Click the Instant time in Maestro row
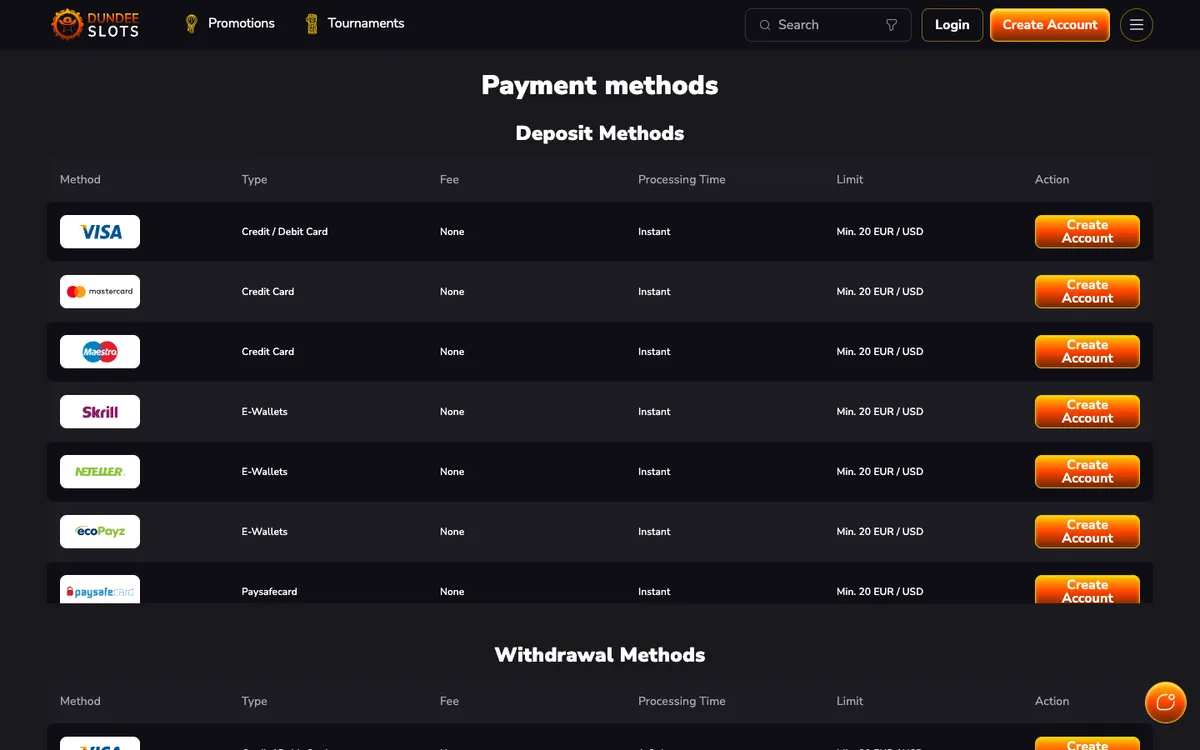 [654, 352]
